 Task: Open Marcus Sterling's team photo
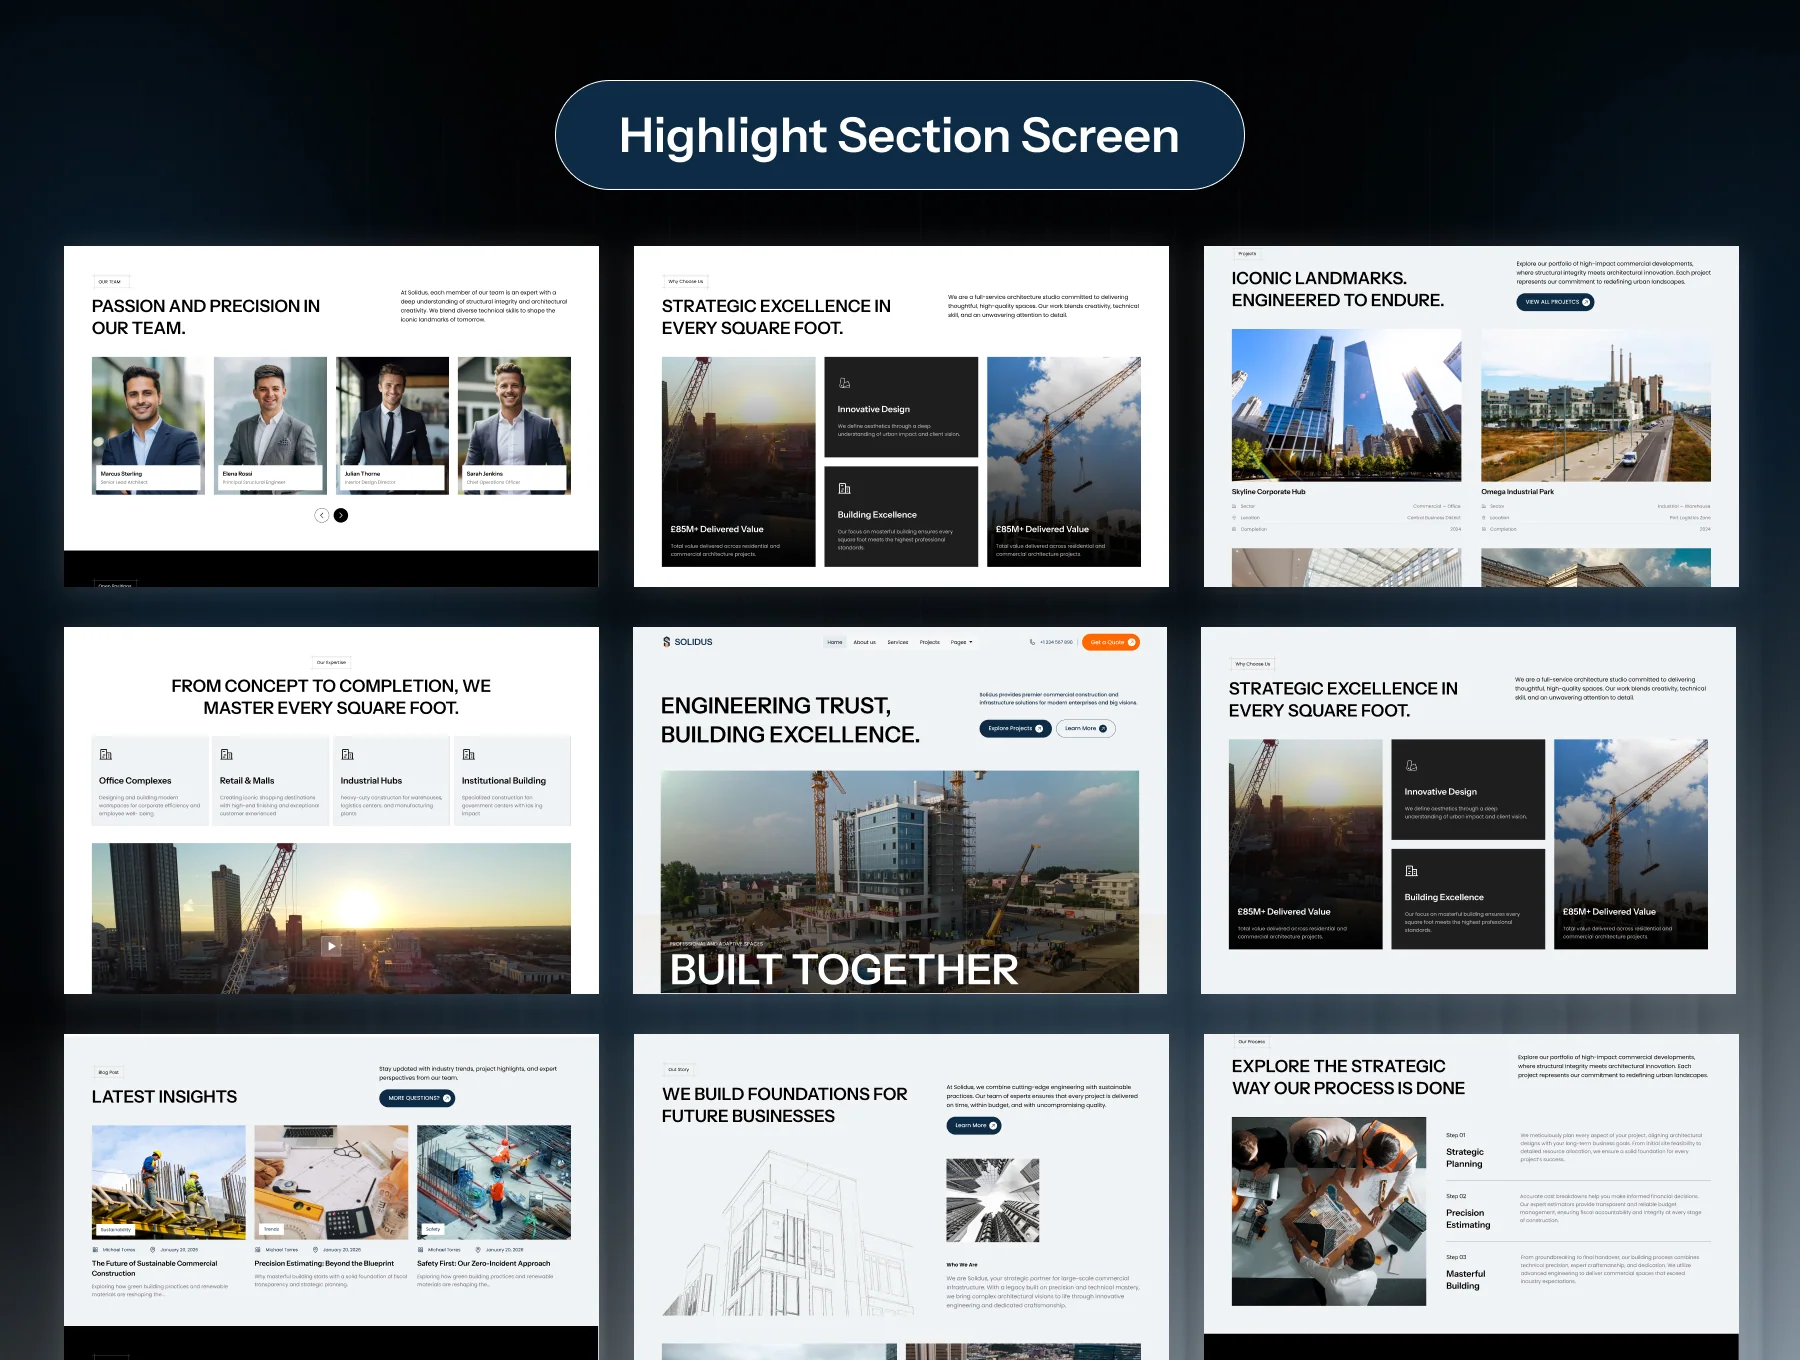148,425
